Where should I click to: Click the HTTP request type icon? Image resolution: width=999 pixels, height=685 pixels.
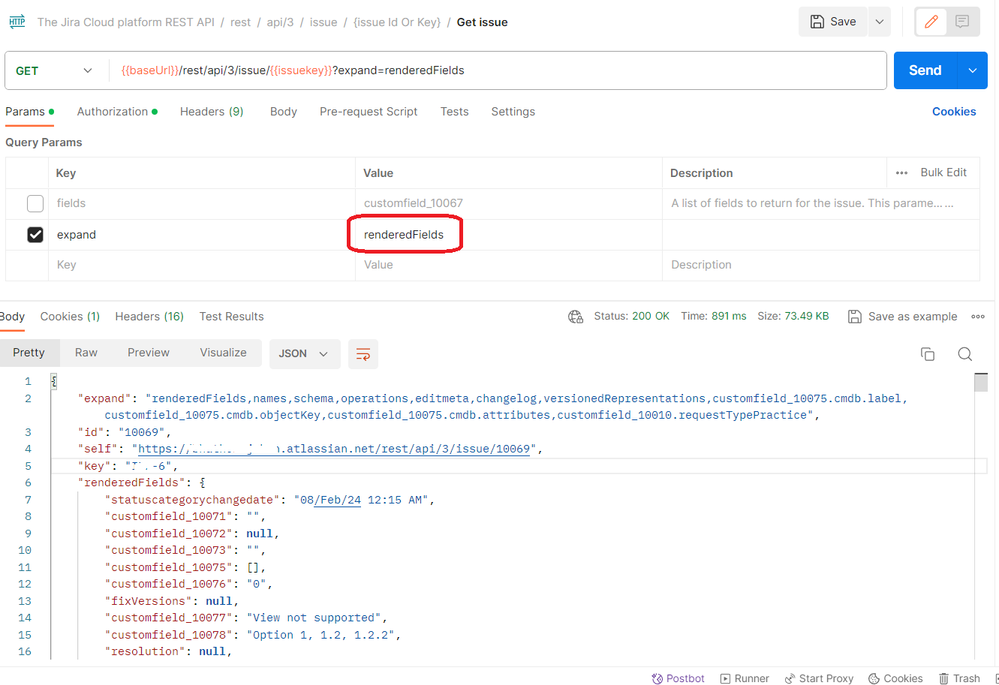click(17, 22)
